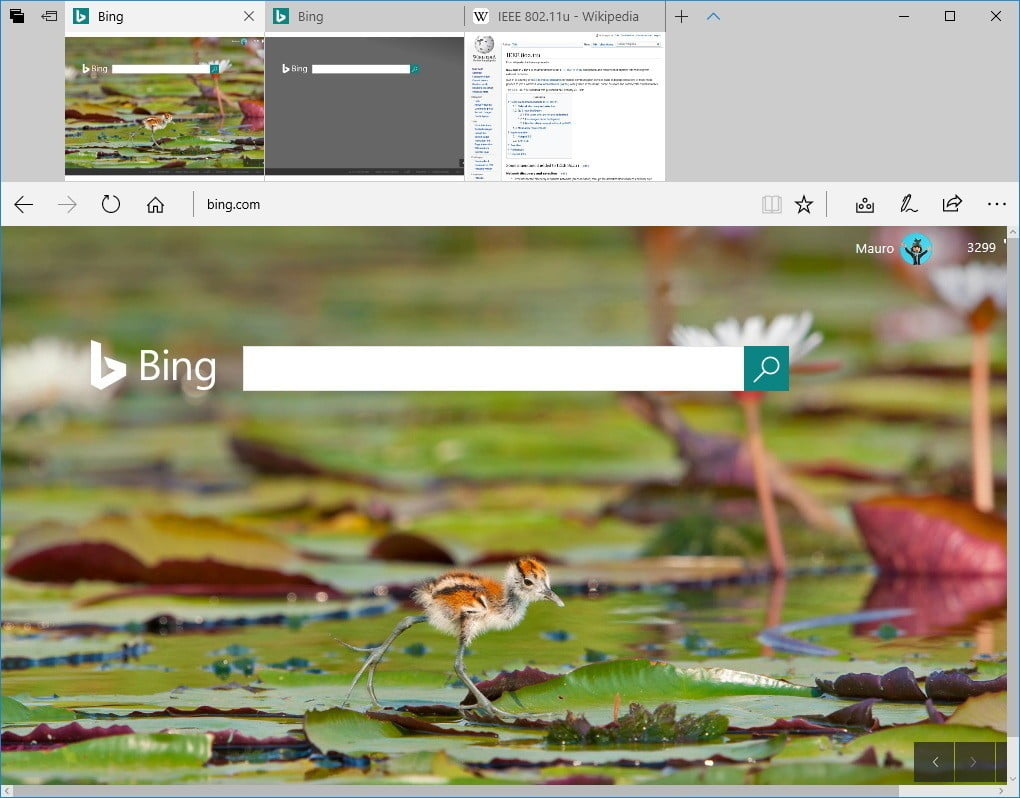Open a new tab with the plus button
Image resolution: width=1020 pixels, height=798 pixels.
click(682, 16)
